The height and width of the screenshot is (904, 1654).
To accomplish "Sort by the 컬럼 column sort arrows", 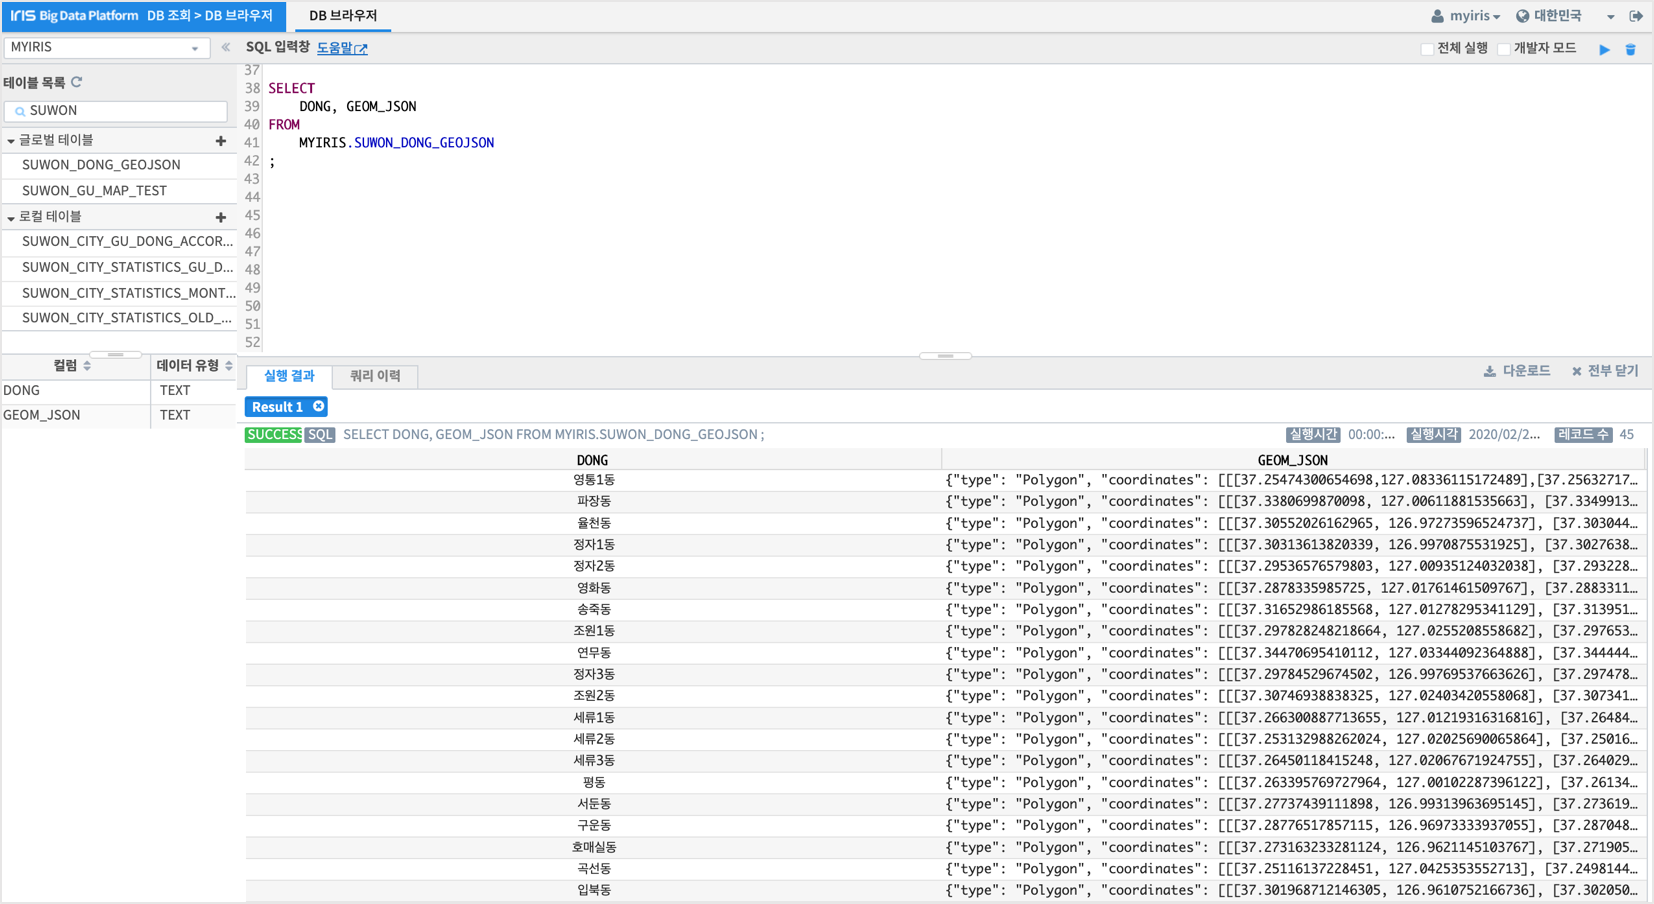I will click(87, 366).
